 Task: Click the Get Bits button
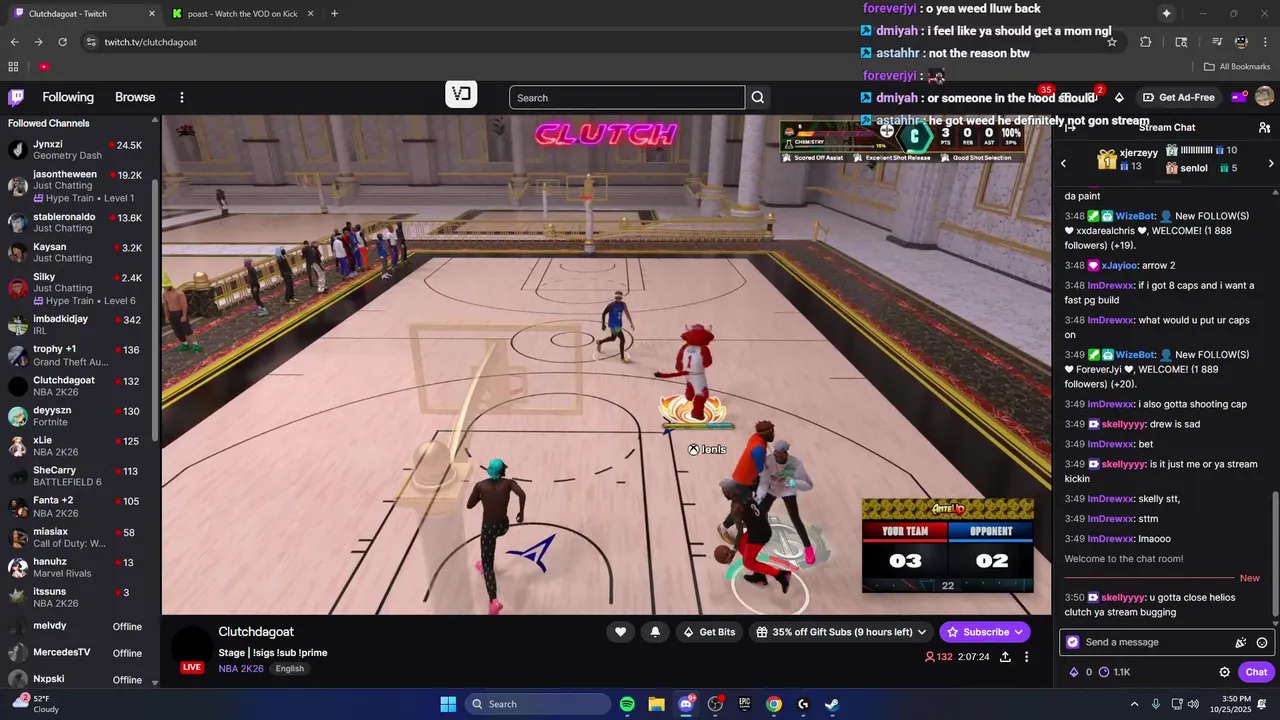(x=709, y=632)
